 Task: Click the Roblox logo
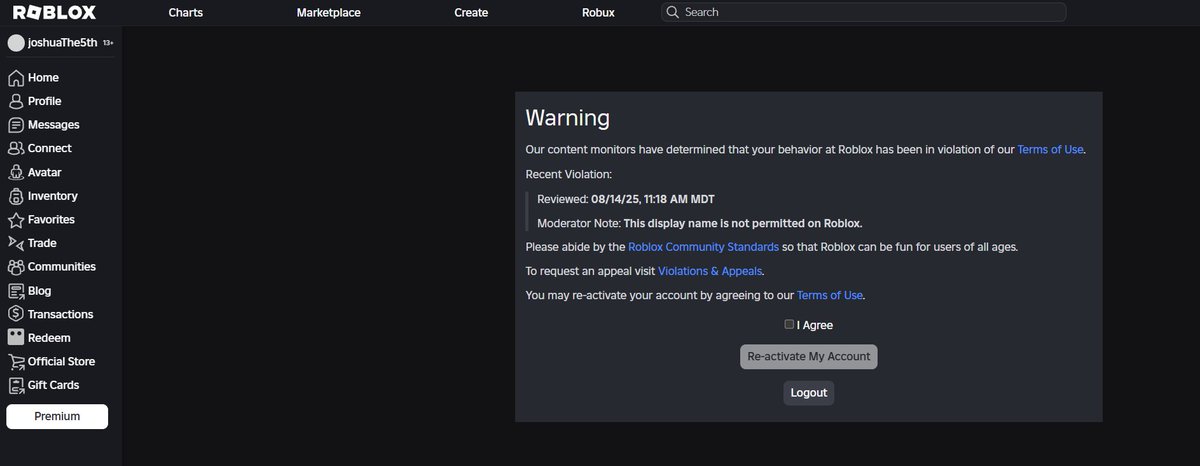pyautogui.click(x=54, y=13)
